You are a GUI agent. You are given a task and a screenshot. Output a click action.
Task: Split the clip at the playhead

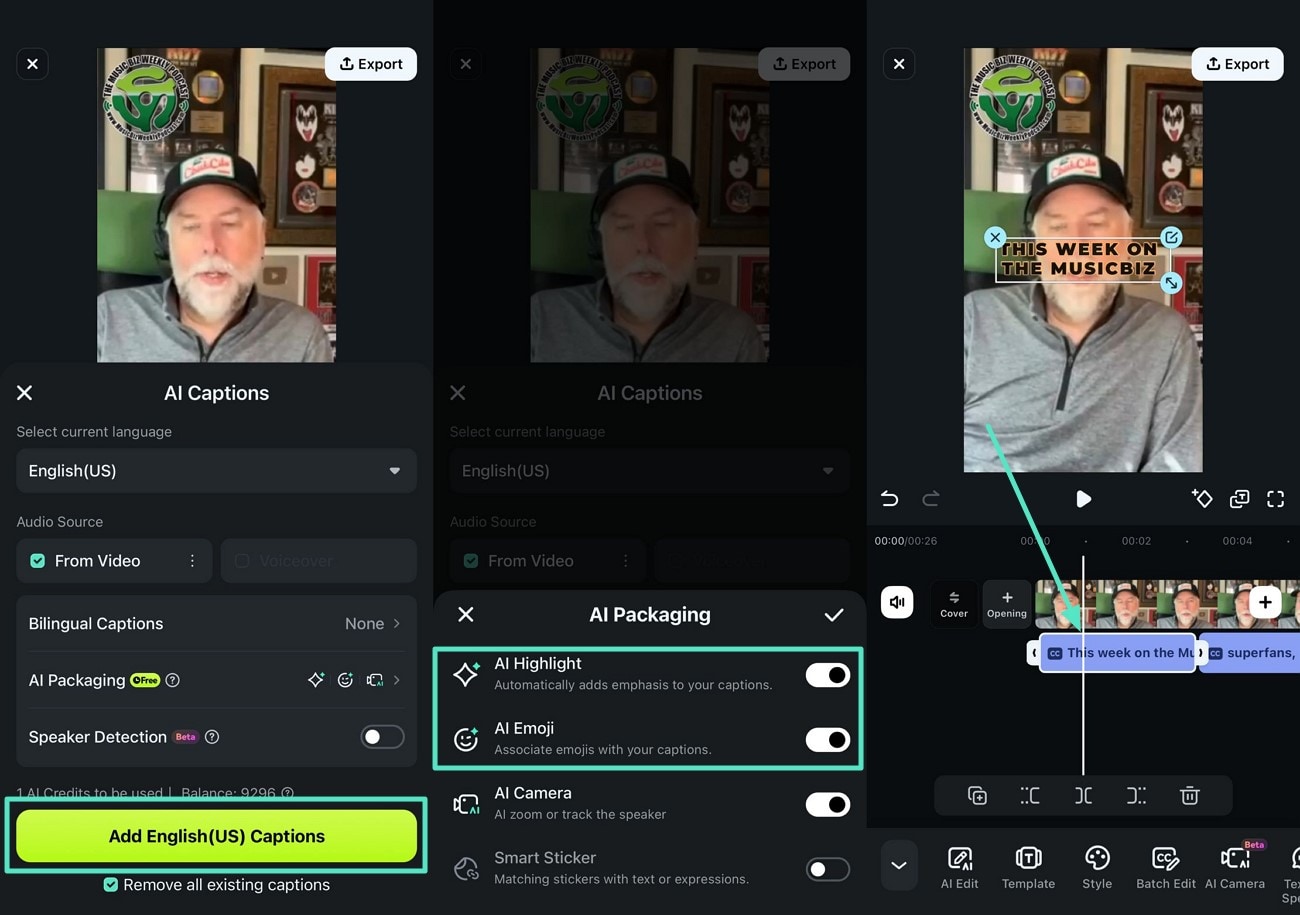[1083, 796]
